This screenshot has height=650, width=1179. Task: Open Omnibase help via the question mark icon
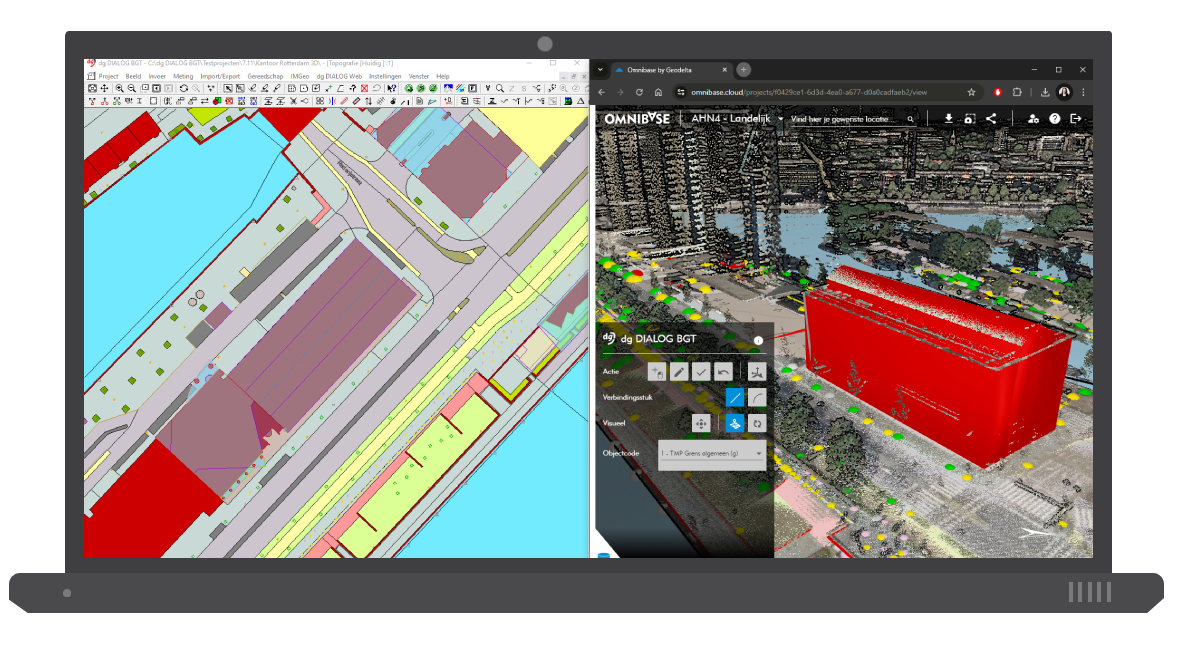pos(1055,118)
